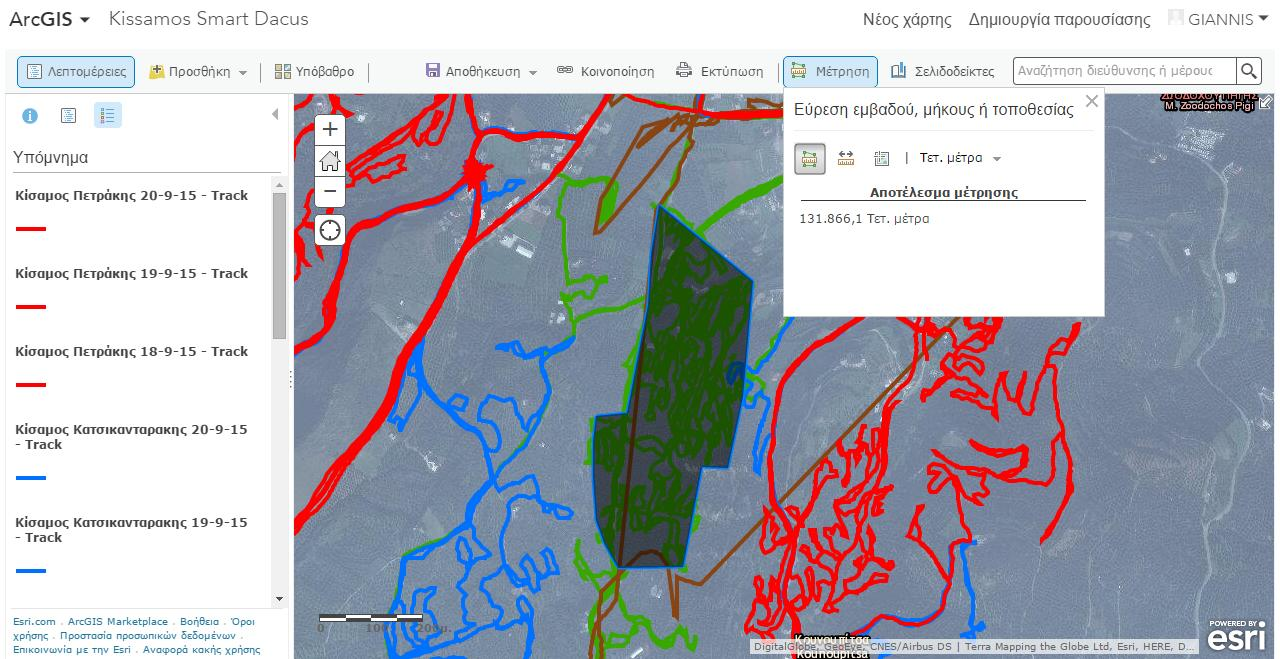This screenshot has width=1280, height=659.
Task: Open Αναφορά κακής χρήσης link
Action: click(201, 650)
